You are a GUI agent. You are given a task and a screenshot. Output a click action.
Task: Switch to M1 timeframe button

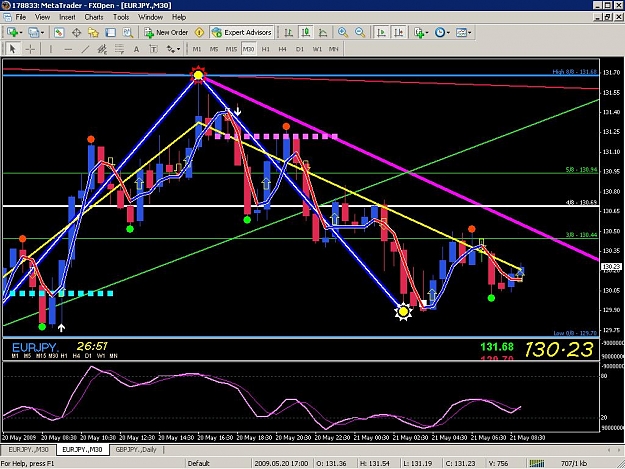[197, 49]
